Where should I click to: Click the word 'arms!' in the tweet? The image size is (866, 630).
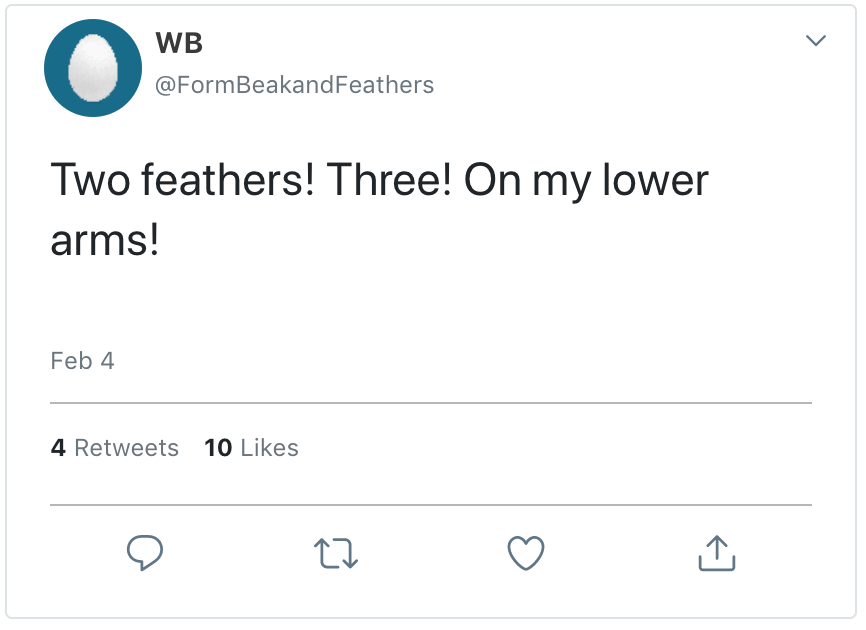point(105,241)
